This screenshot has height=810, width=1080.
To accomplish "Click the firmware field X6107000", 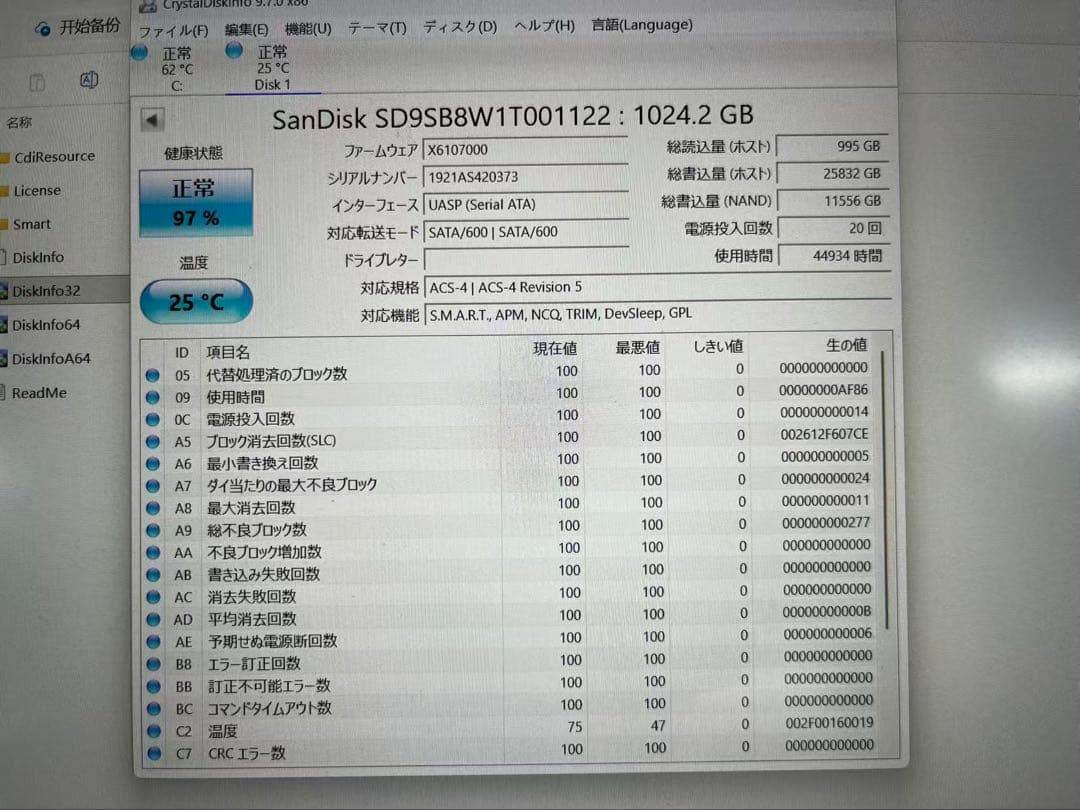I will 525,150.
